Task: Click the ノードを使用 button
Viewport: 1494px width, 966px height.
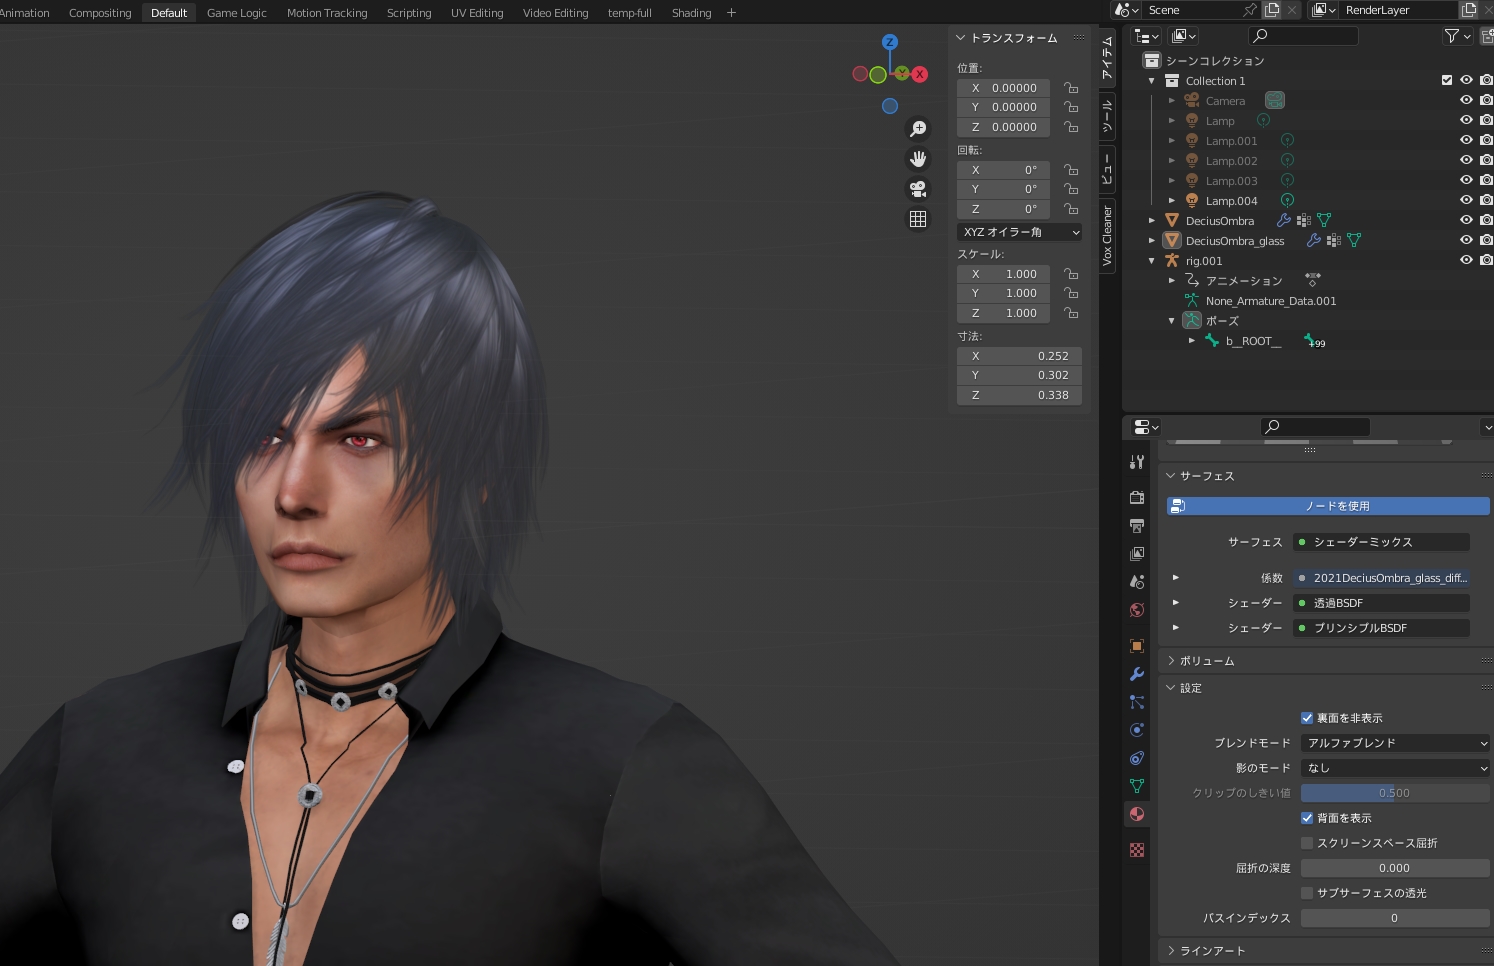Action: (1328, 506)
